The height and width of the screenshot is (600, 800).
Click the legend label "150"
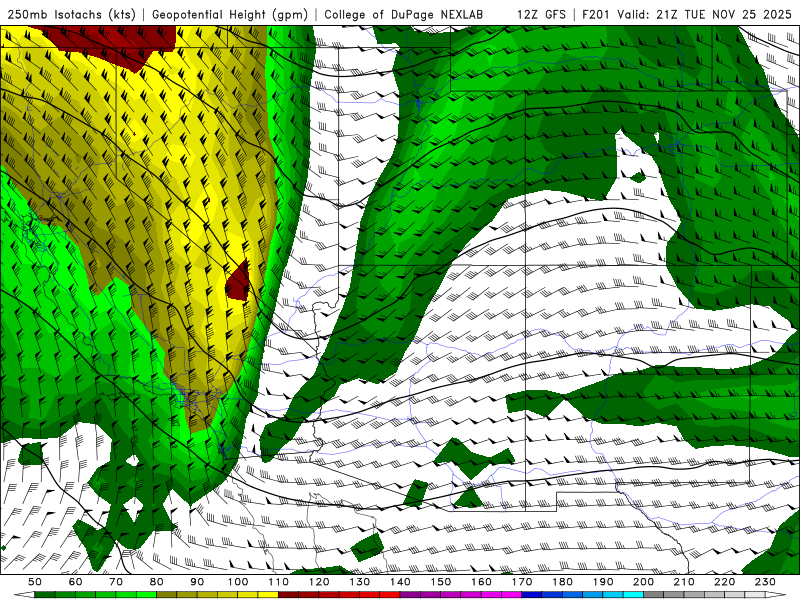(441, 582)
